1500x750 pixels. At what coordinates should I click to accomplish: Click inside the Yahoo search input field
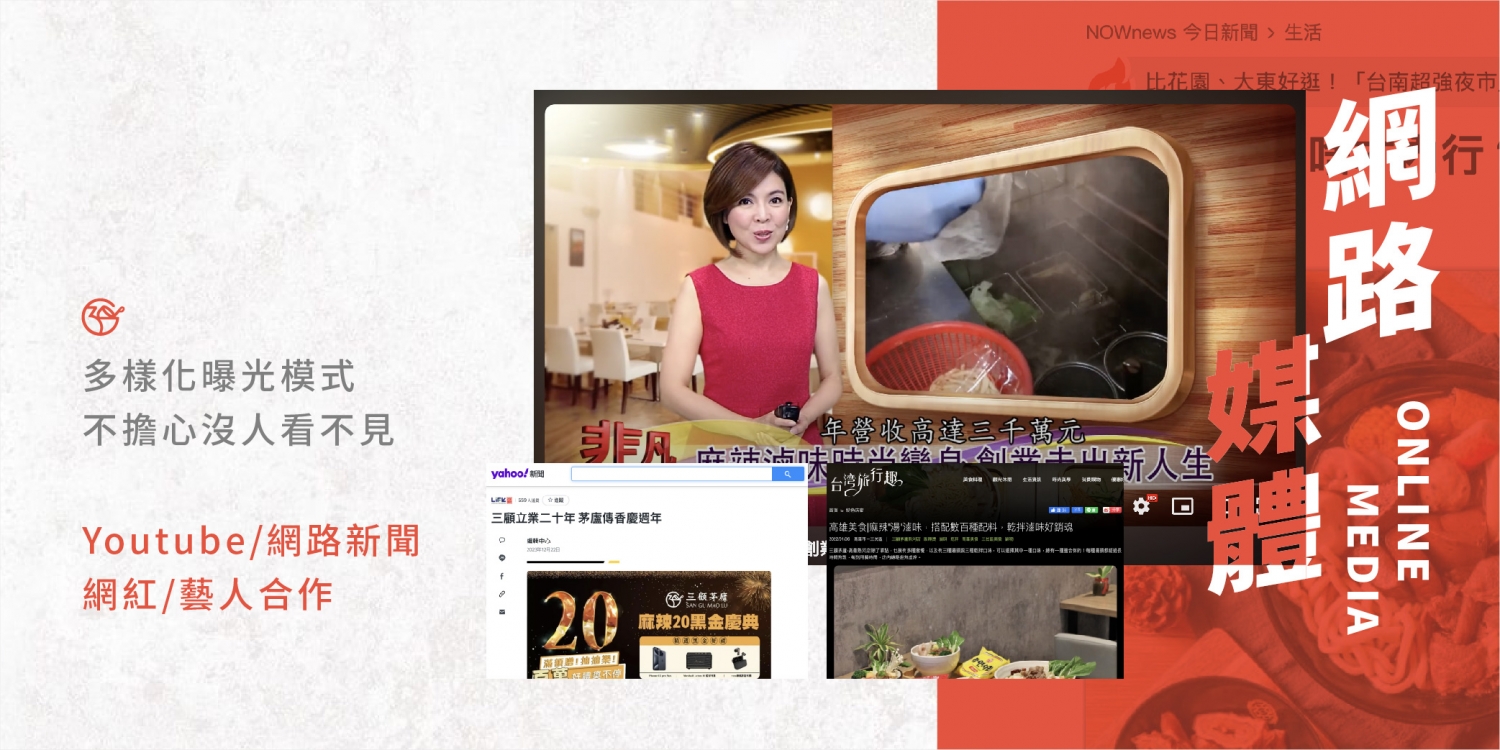[x=670, y=474]
